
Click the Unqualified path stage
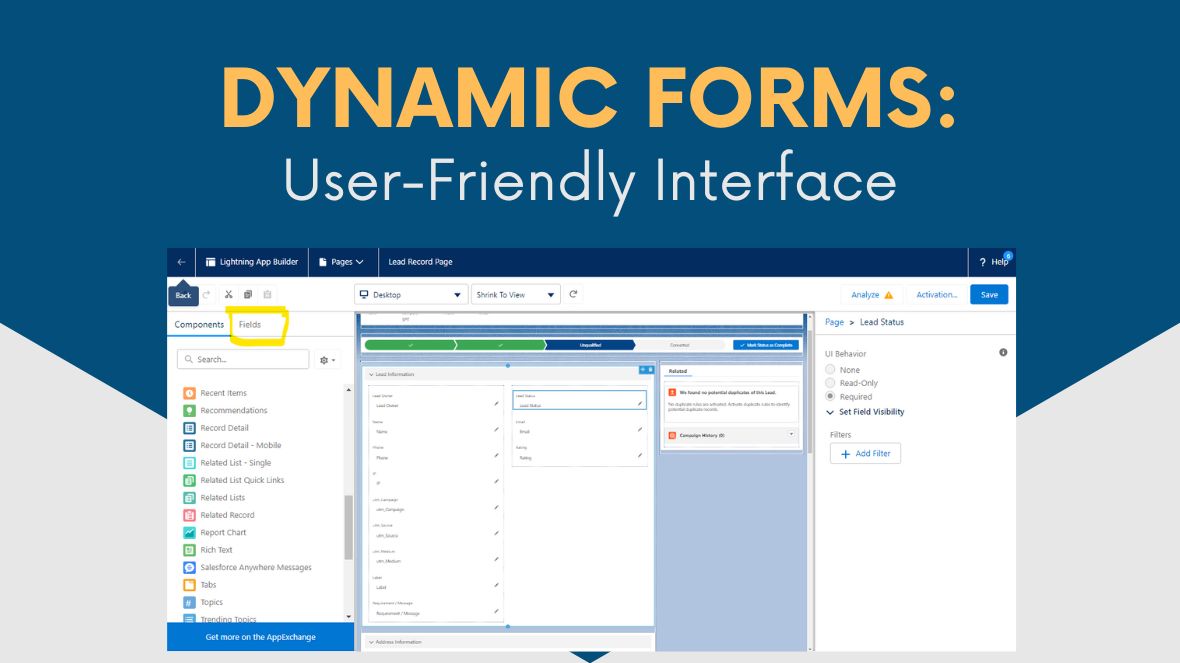click(590, 345)
